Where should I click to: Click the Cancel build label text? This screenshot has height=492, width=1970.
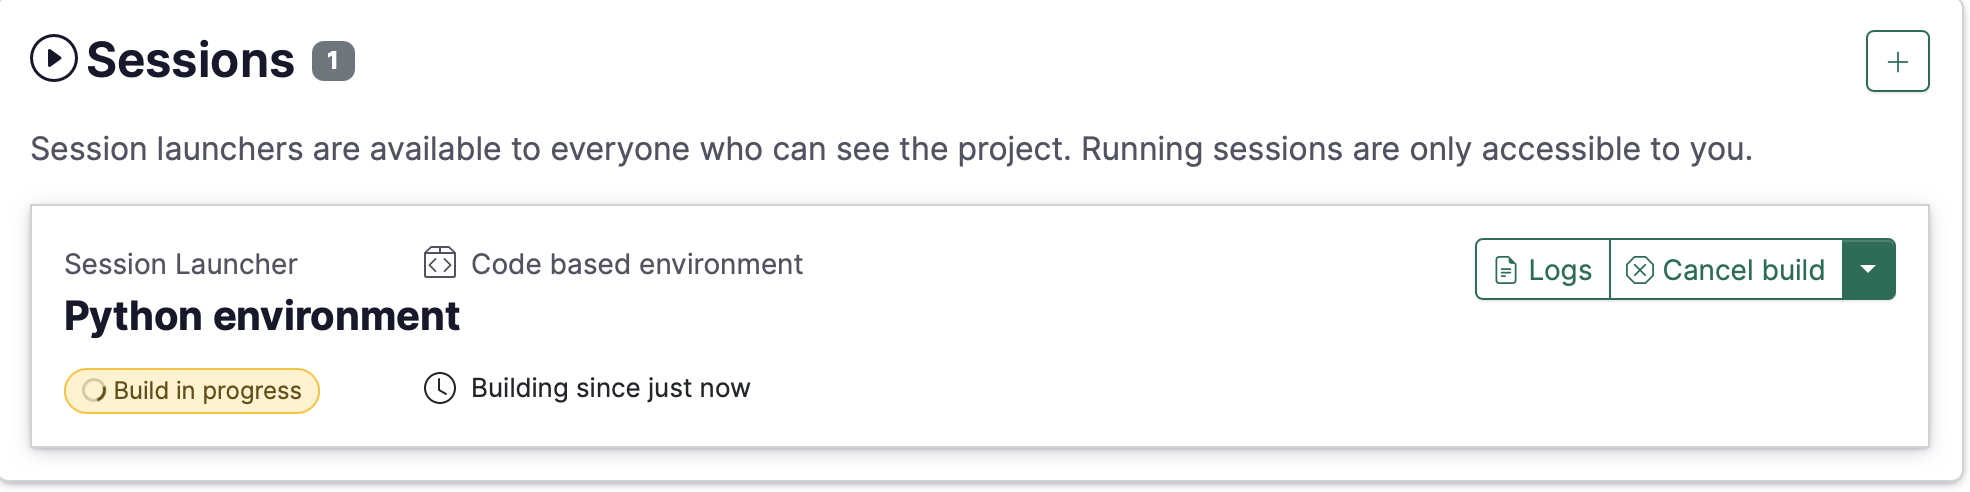(1744, 270)
